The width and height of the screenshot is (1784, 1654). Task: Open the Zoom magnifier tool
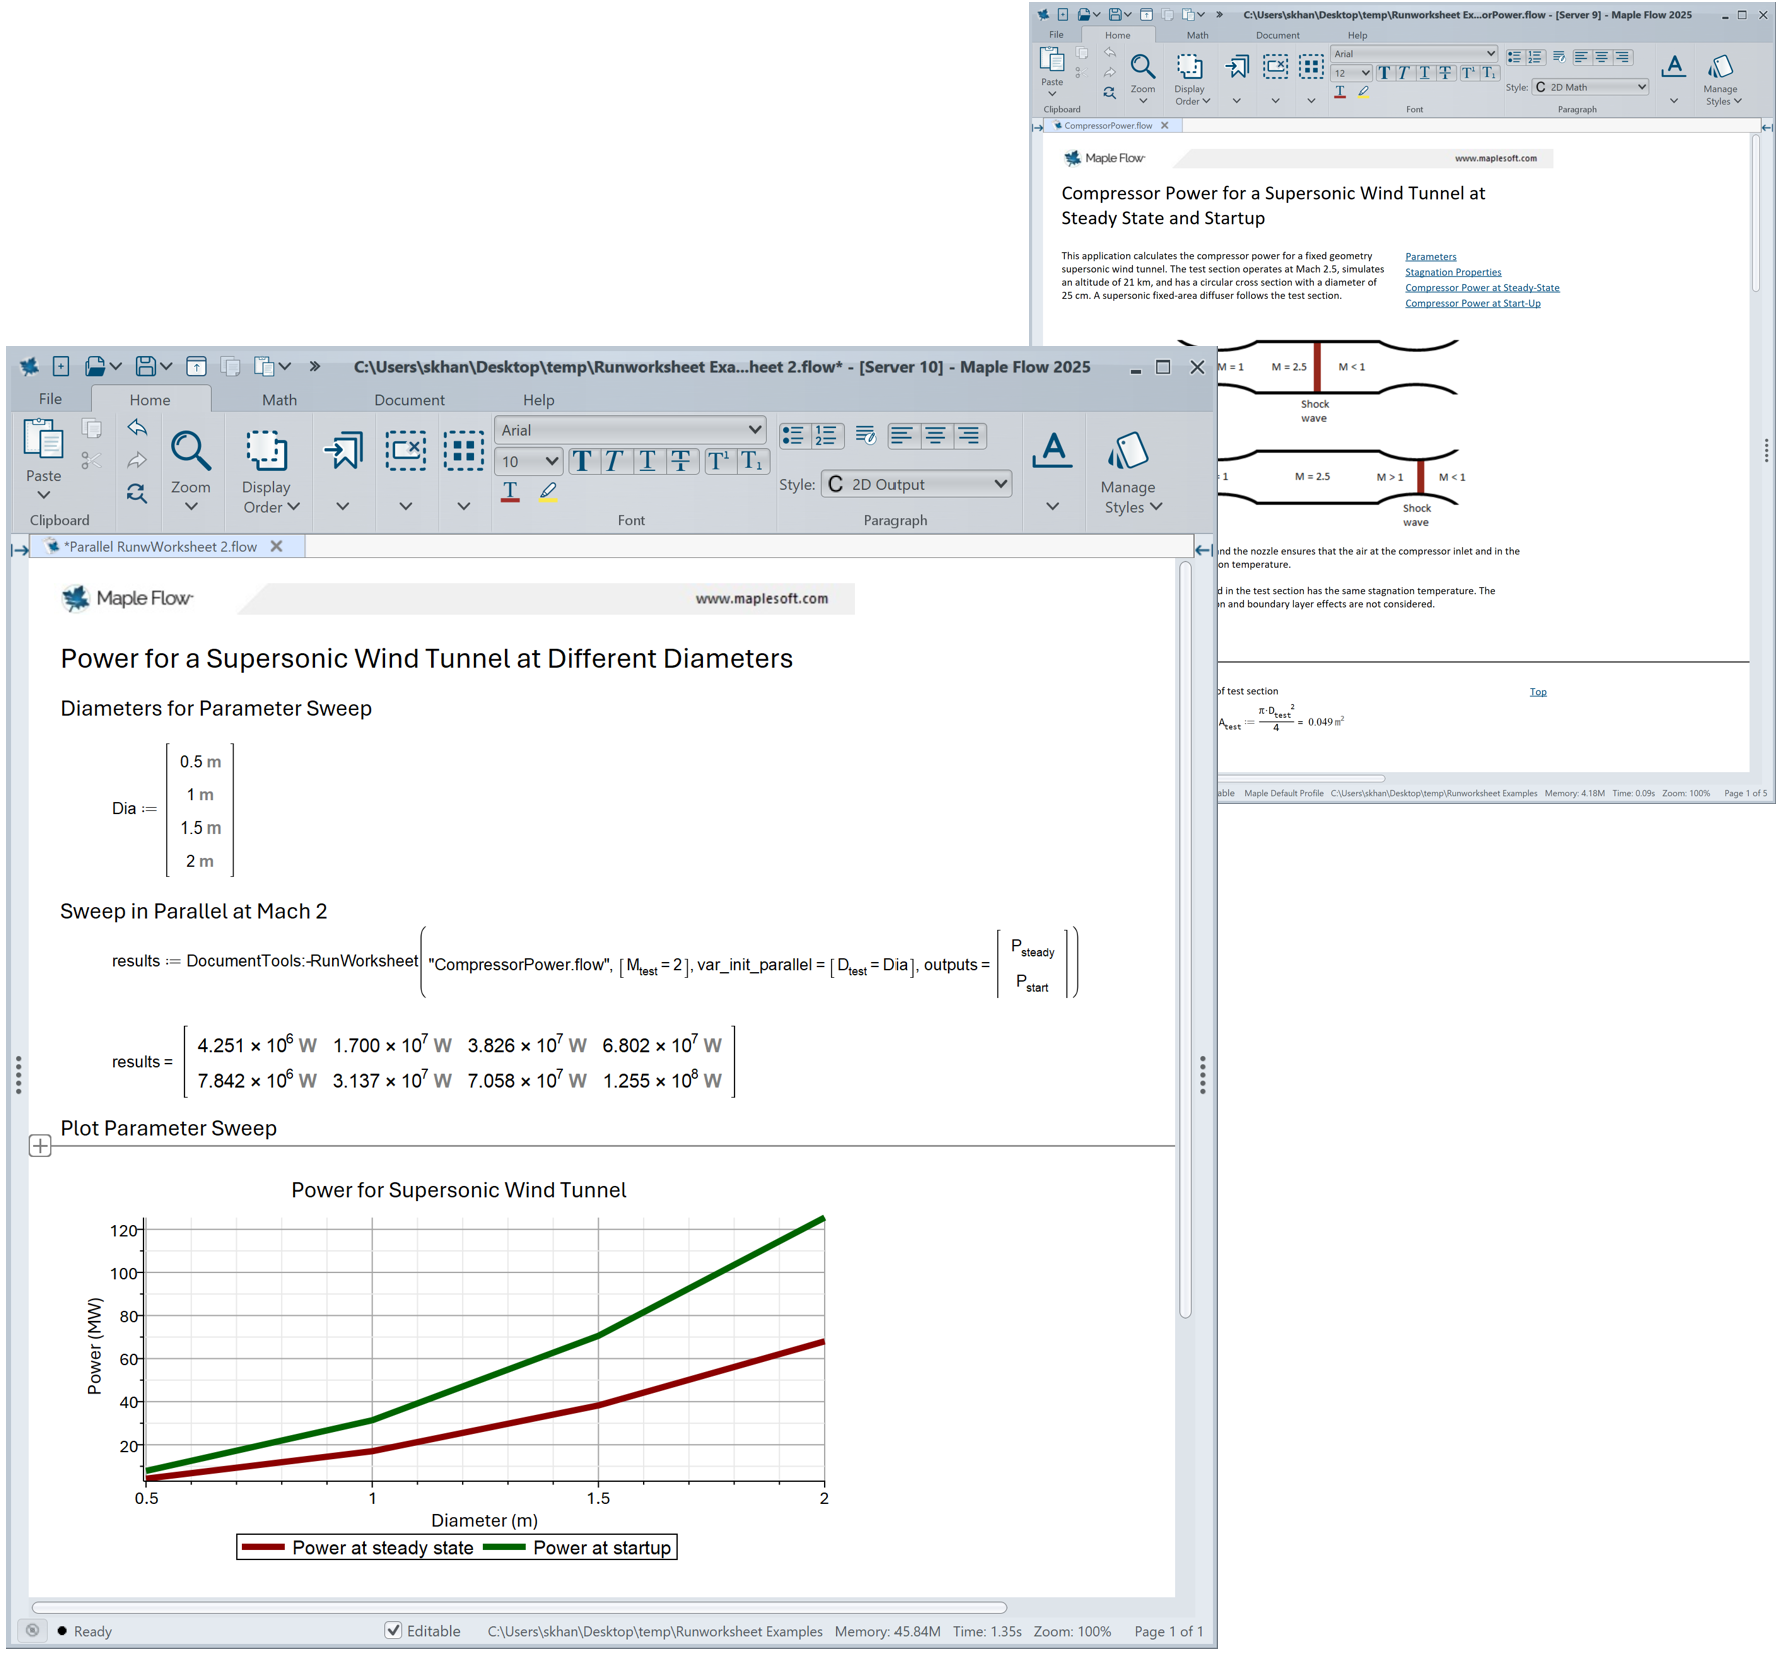190,452
